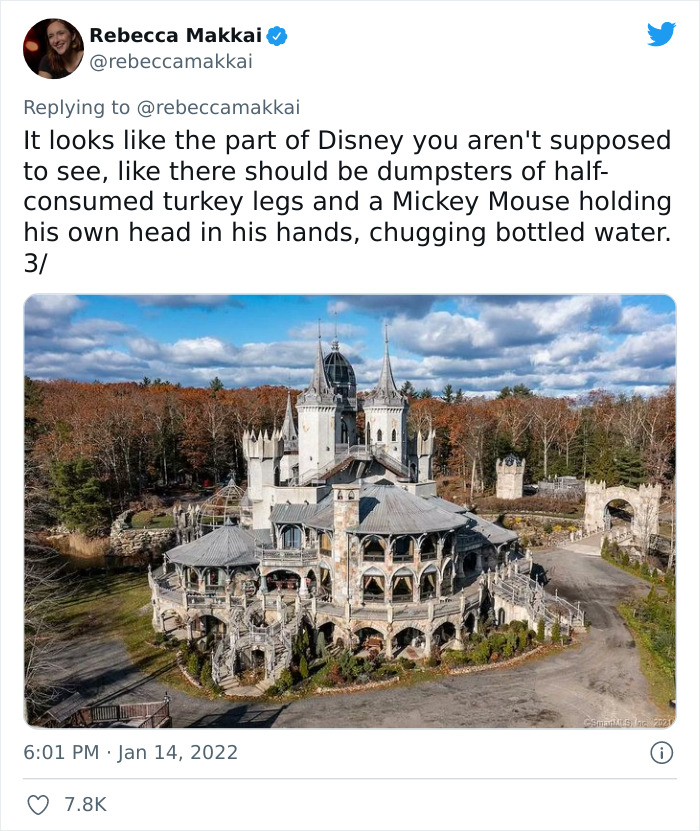Click the Rebecca Makkai display name
Viewport: 700px width, 831px height.
(175, 36)
